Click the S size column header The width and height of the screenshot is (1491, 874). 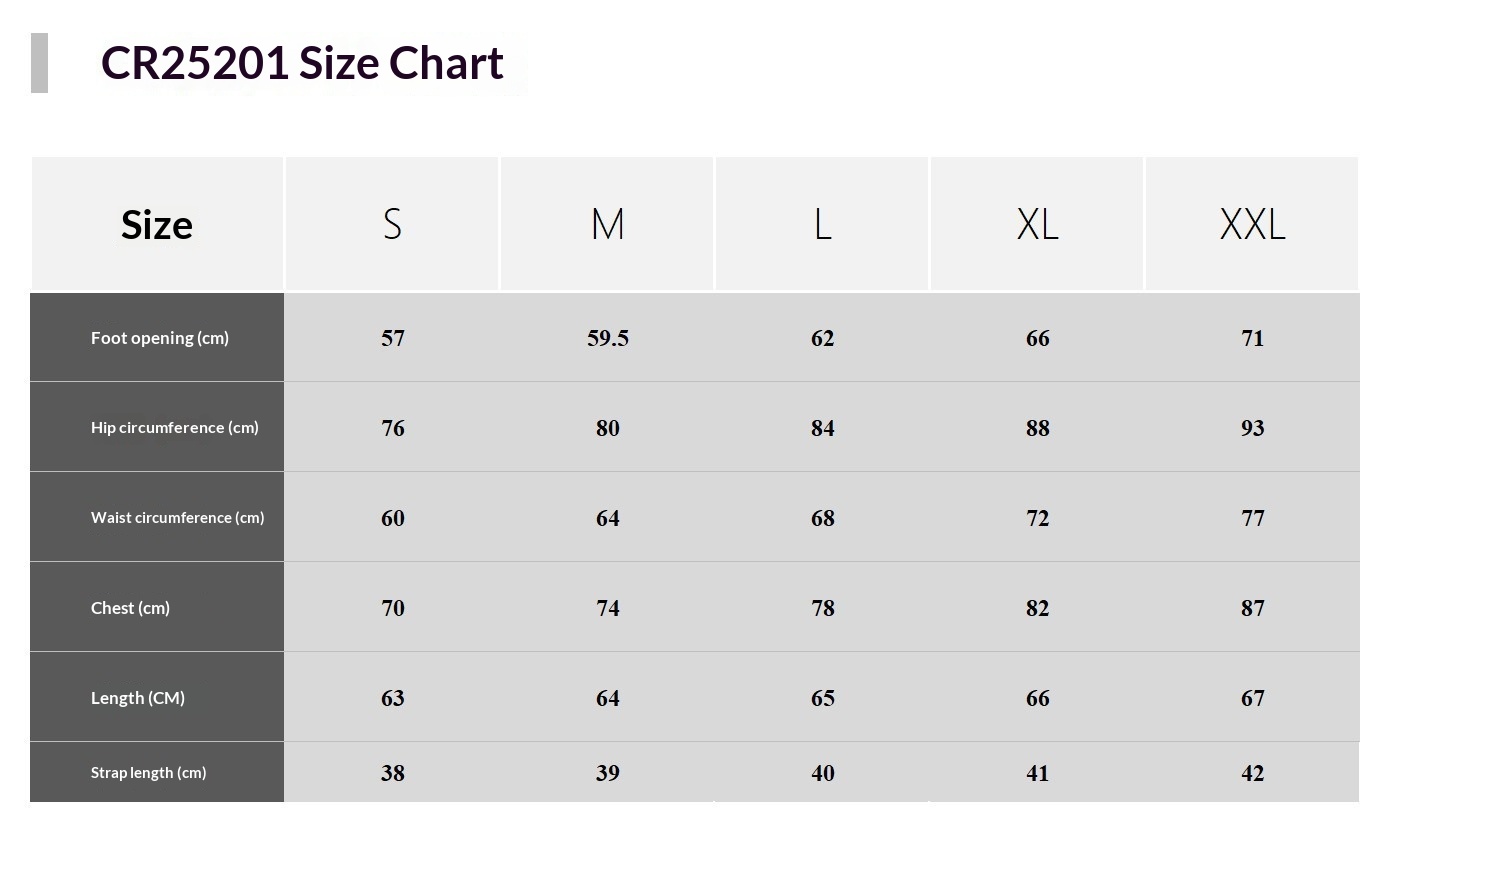[x=392, y=224]
